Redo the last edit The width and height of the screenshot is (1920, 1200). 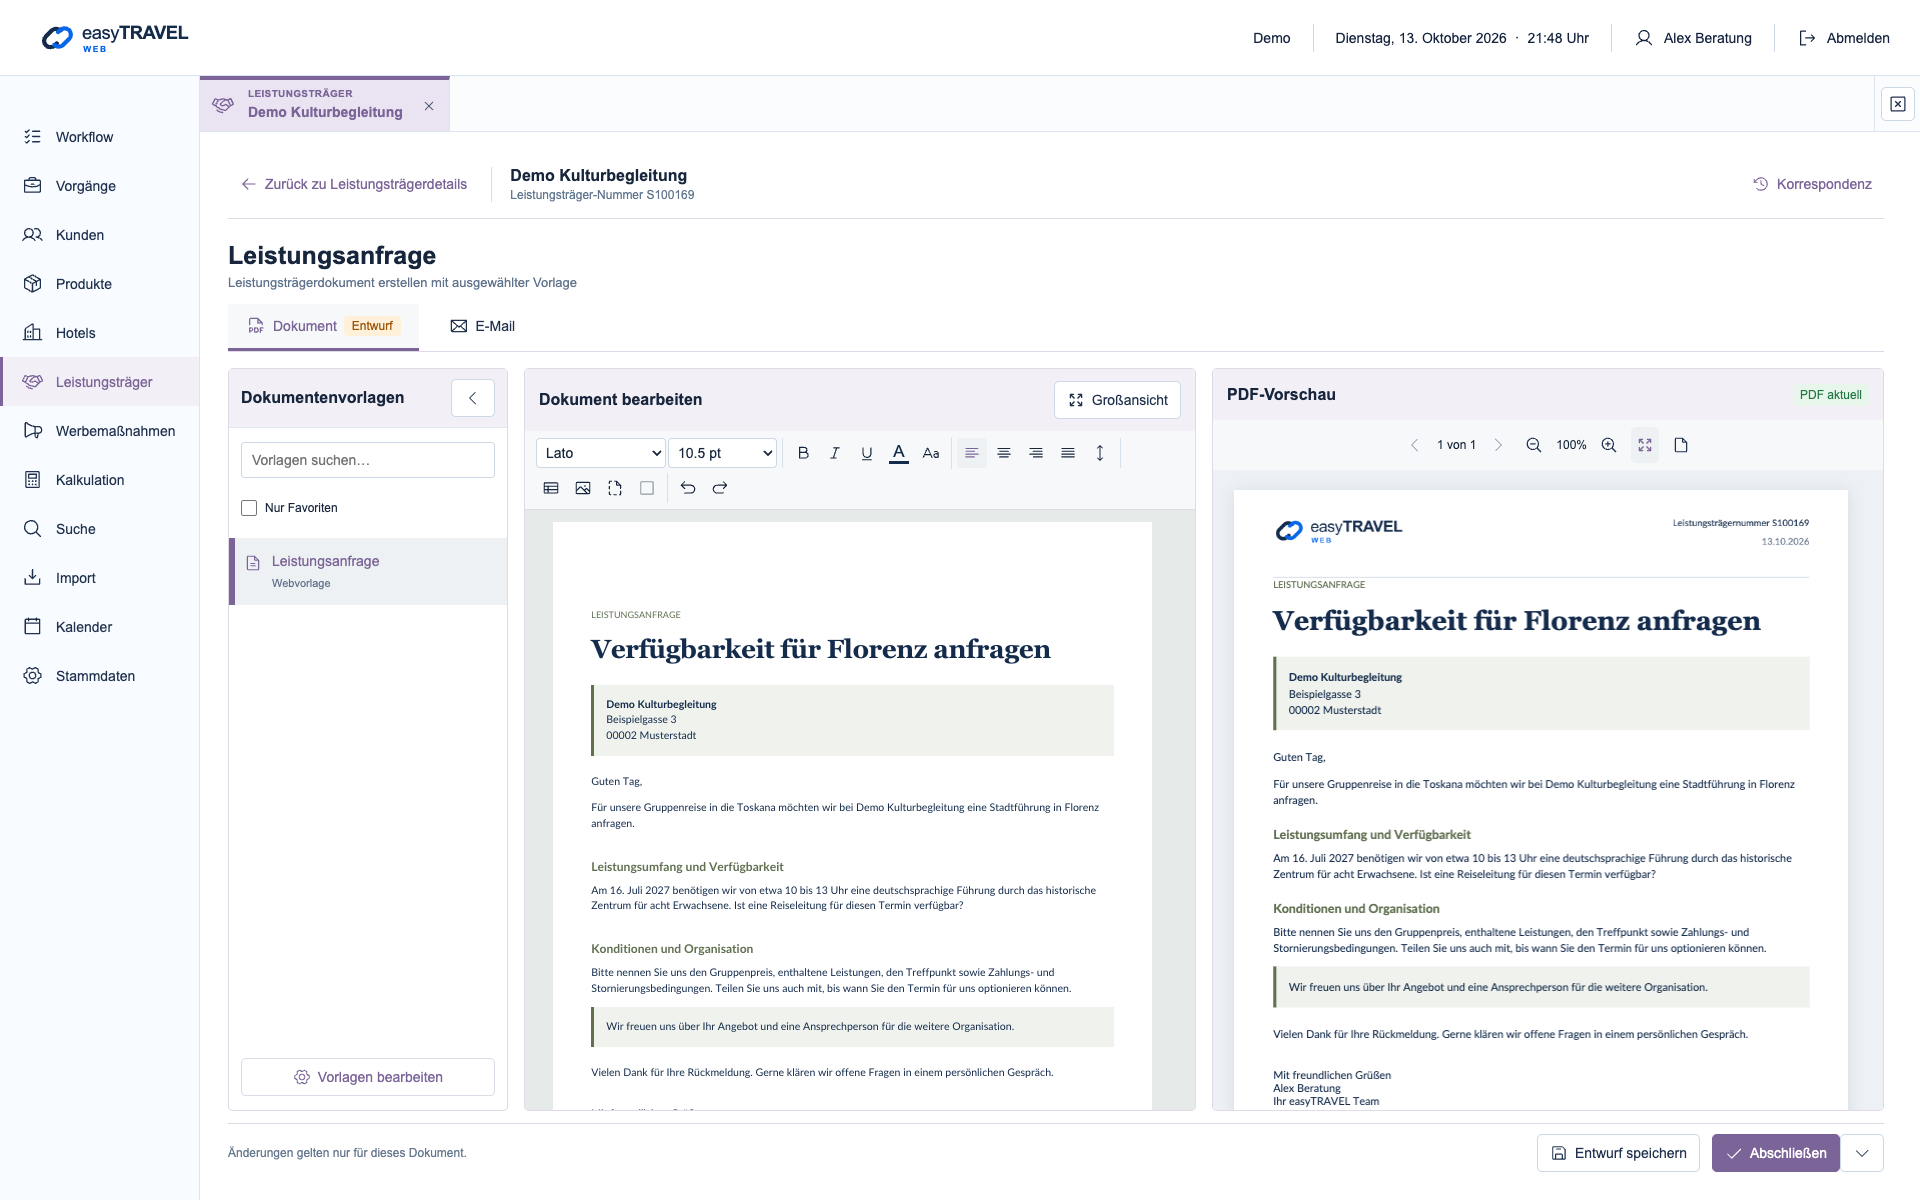720,488
